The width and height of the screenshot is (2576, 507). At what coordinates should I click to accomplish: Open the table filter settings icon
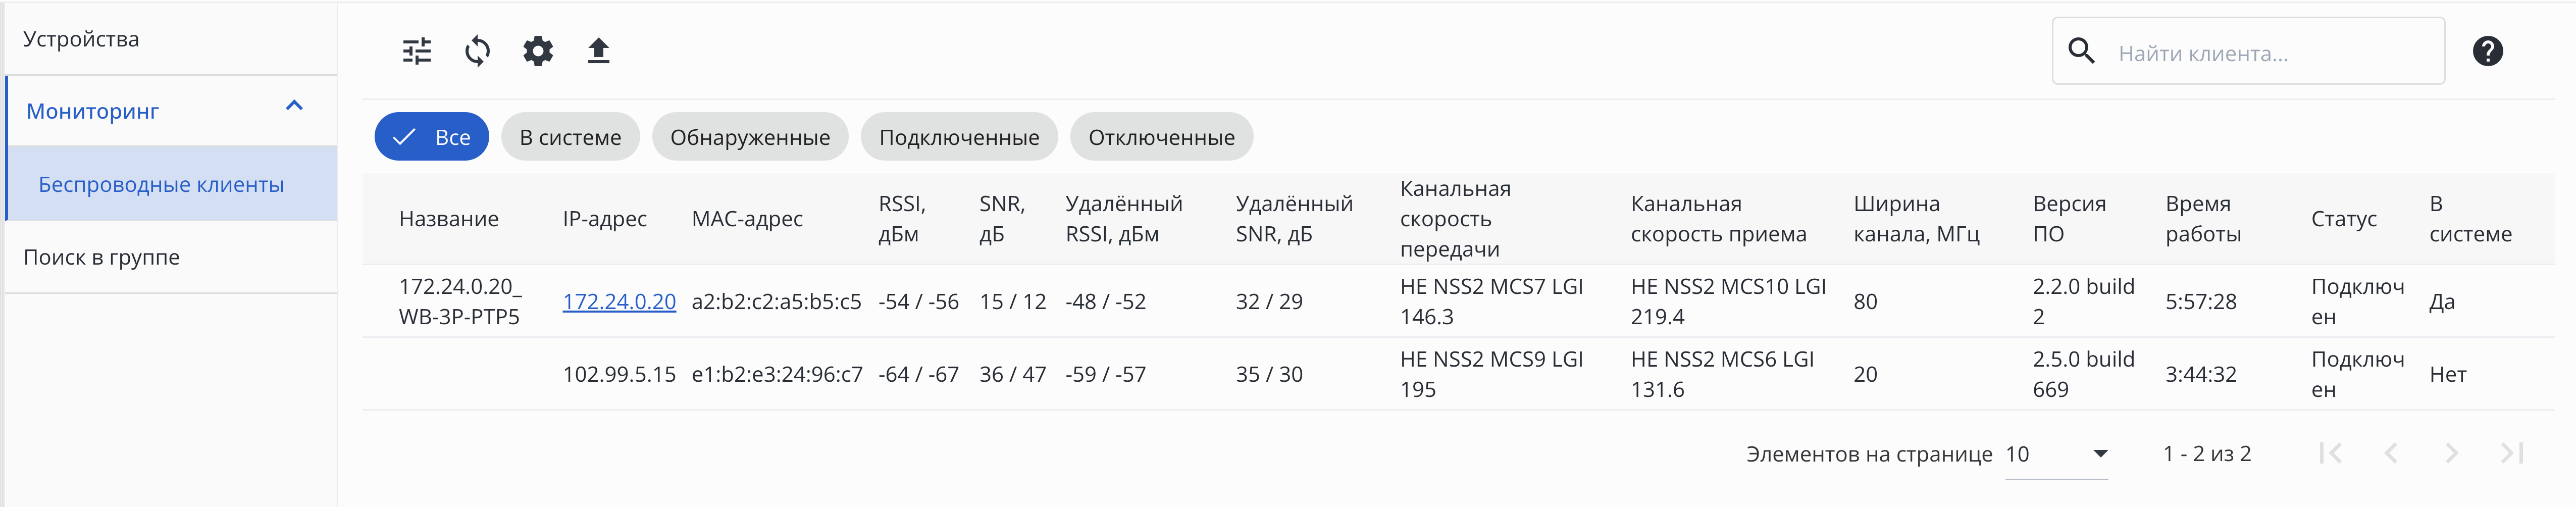pos(417,51)
